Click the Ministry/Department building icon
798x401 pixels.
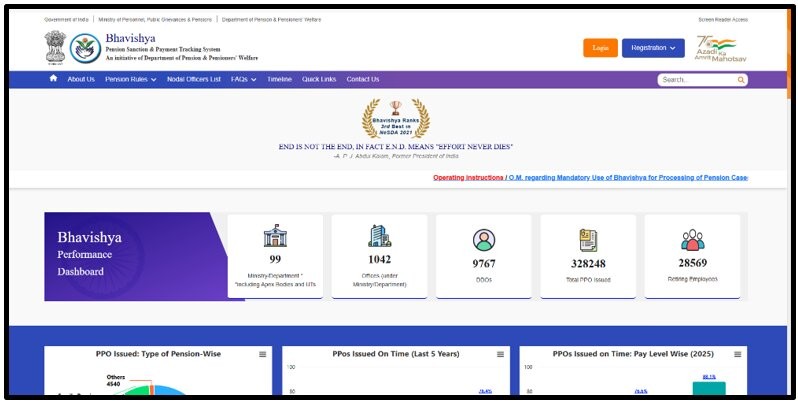pyautogui.click(x=275, y=236)
